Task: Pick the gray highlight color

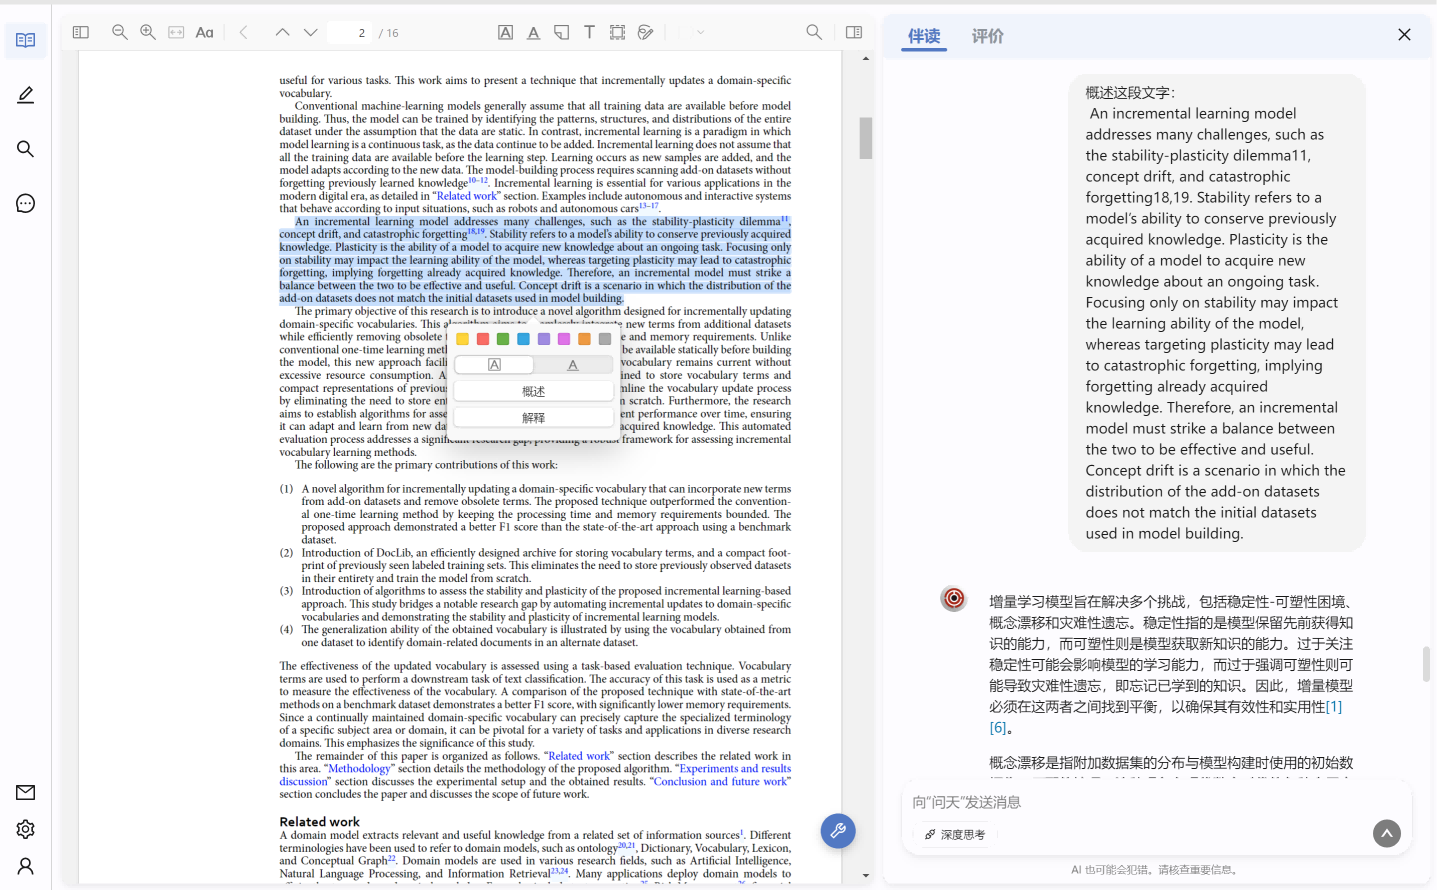Action: pyautogui.click(x=605, y=339)
